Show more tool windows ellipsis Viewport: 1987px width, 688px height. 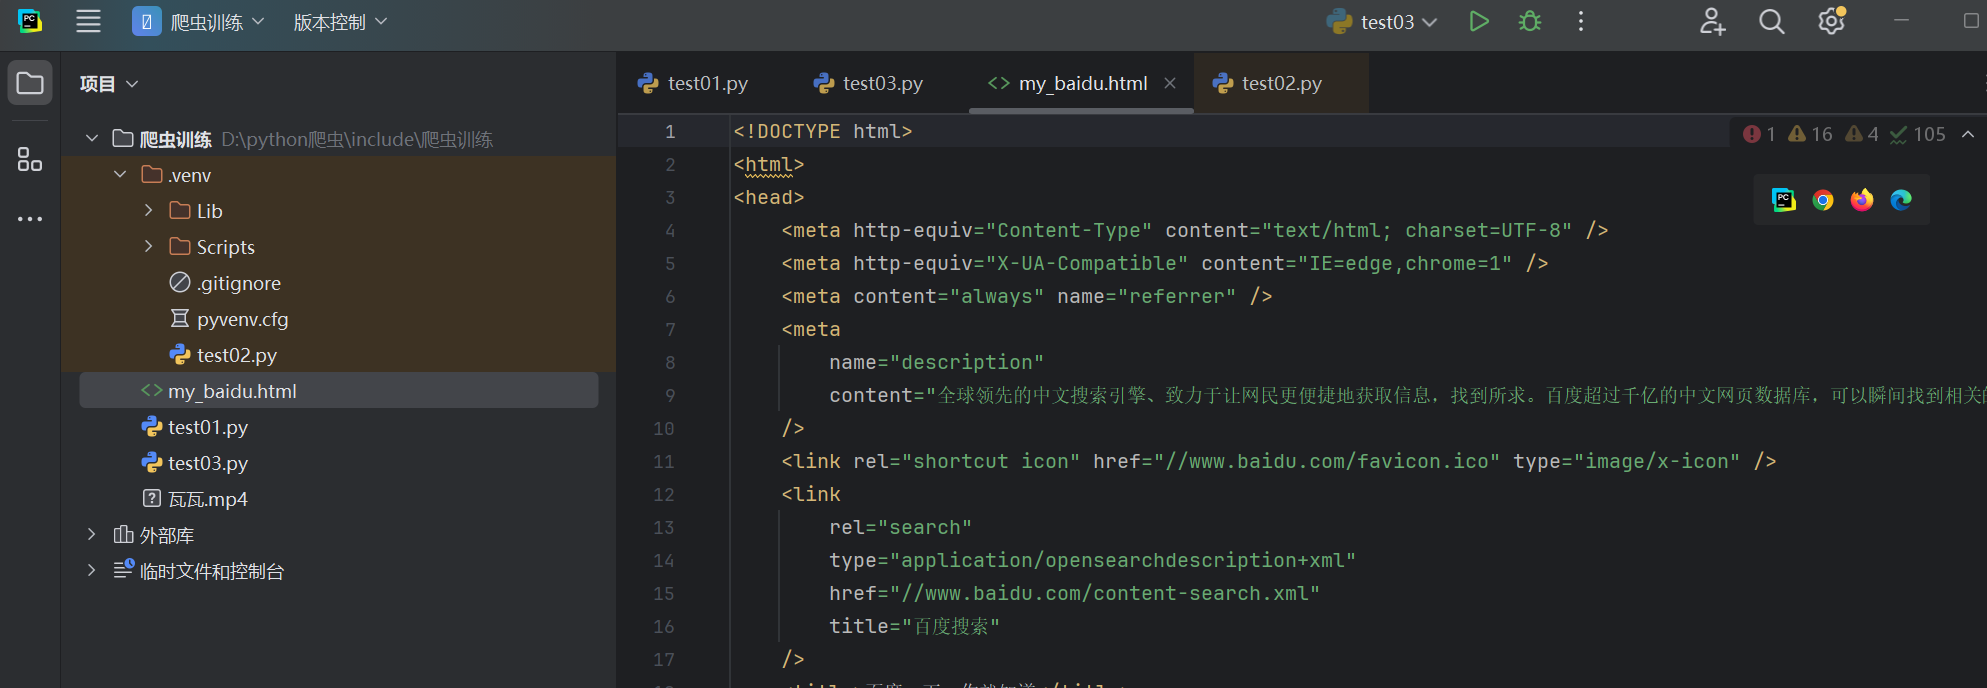[x=30, y=218]
